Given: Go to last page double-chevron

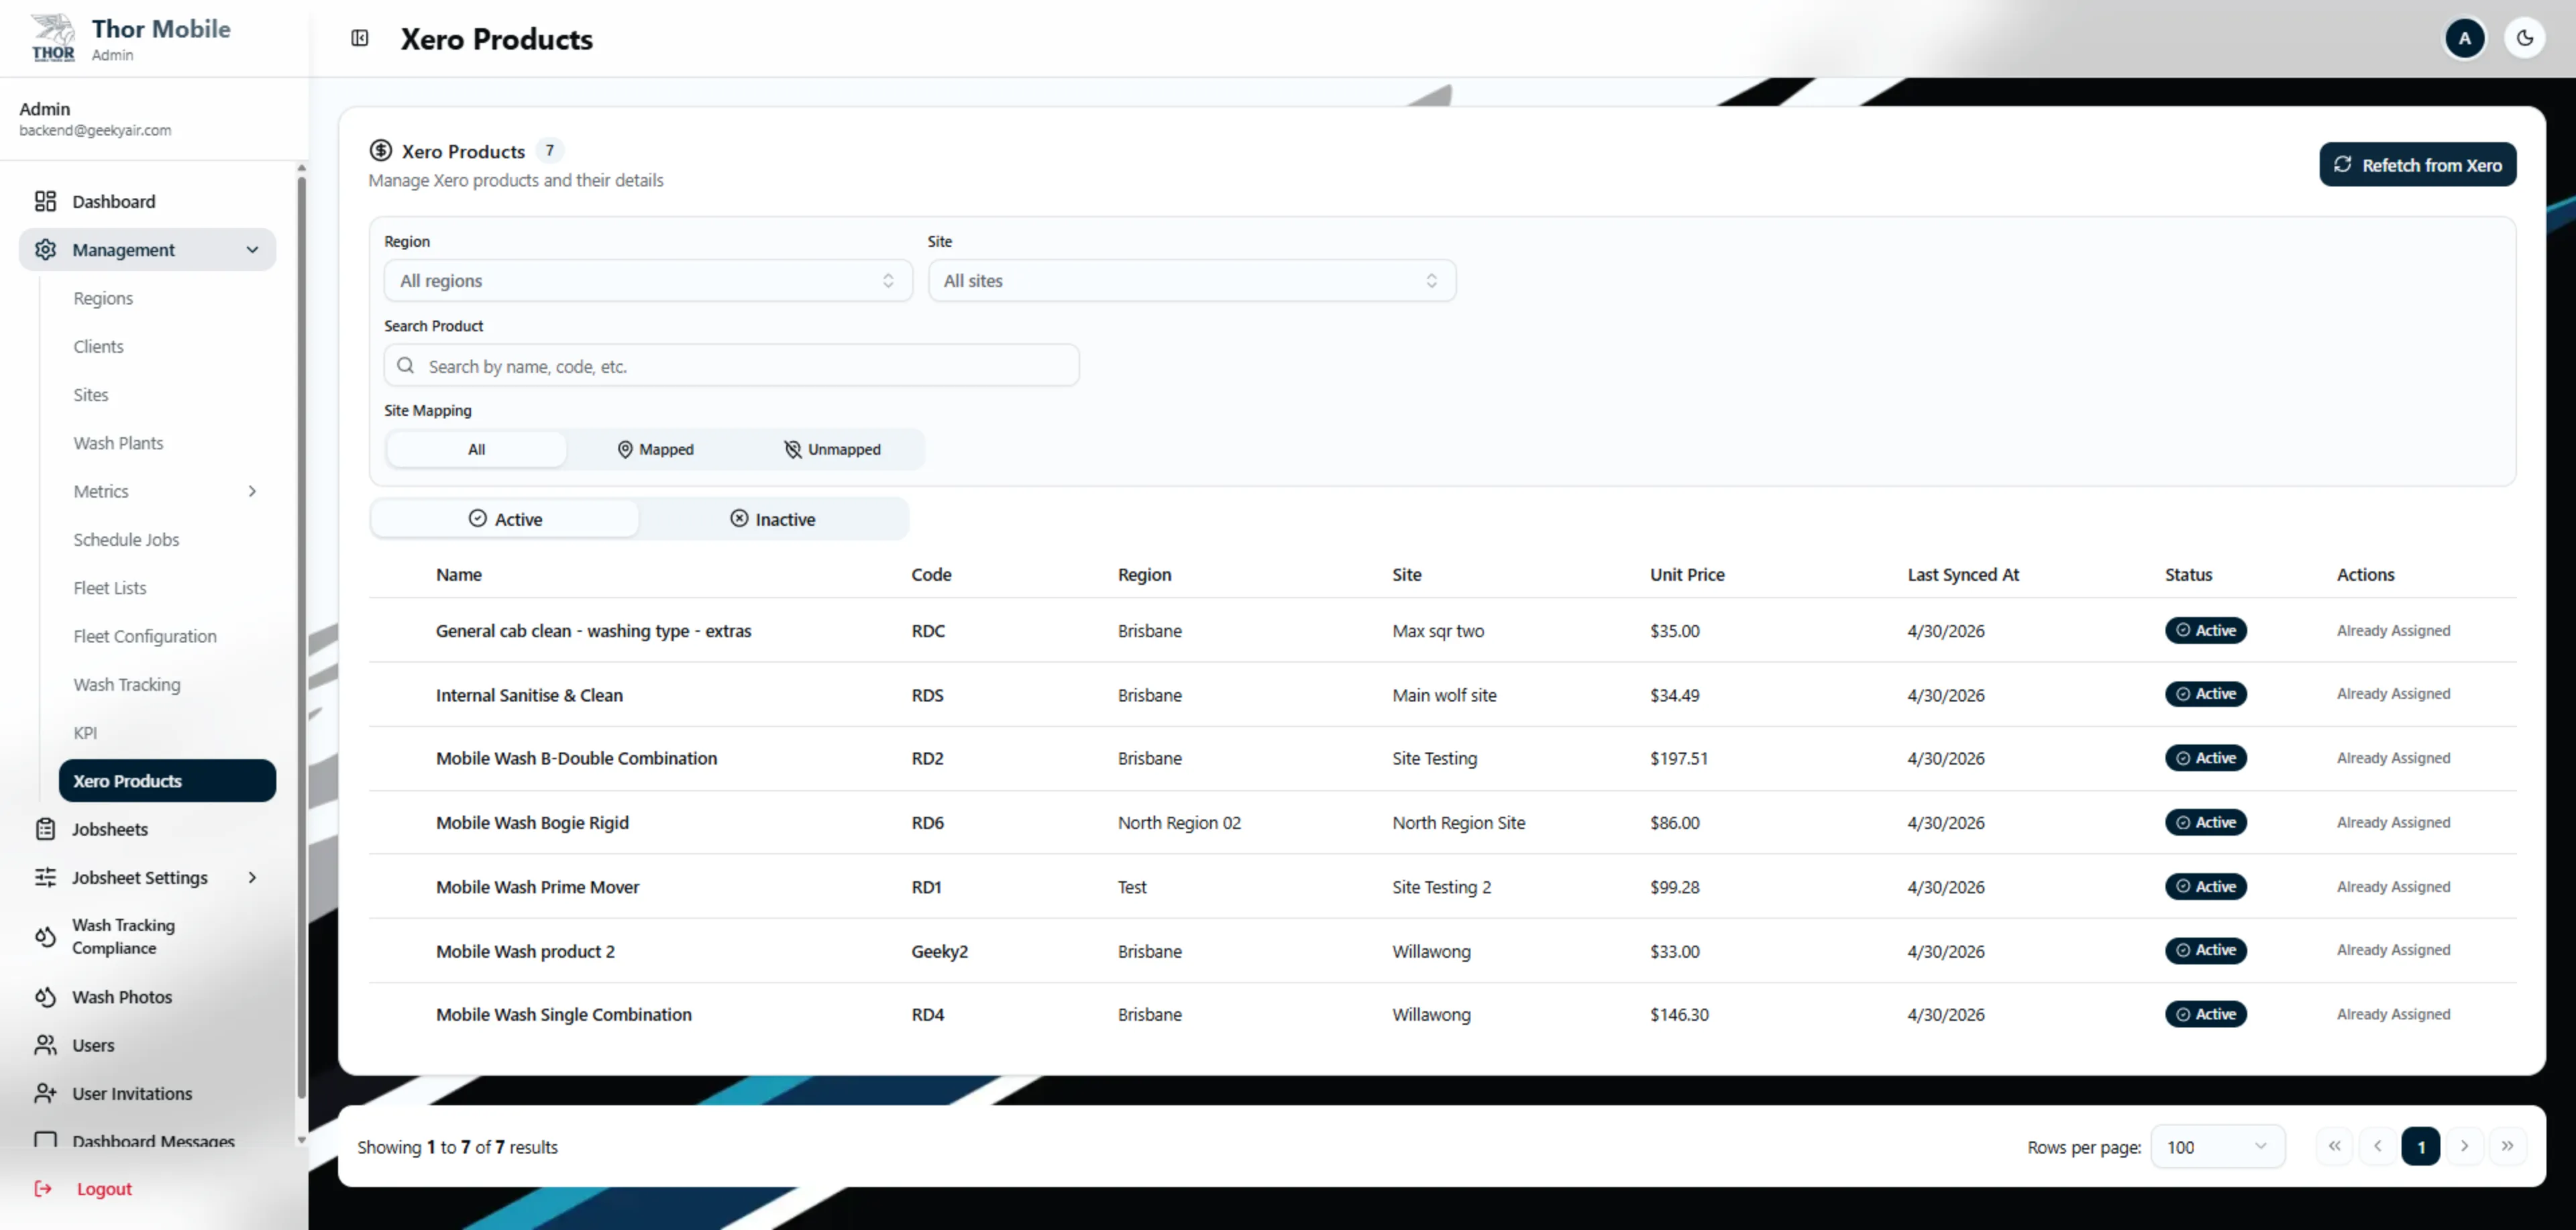Looking at the screenshot, I should 2507,1146.
